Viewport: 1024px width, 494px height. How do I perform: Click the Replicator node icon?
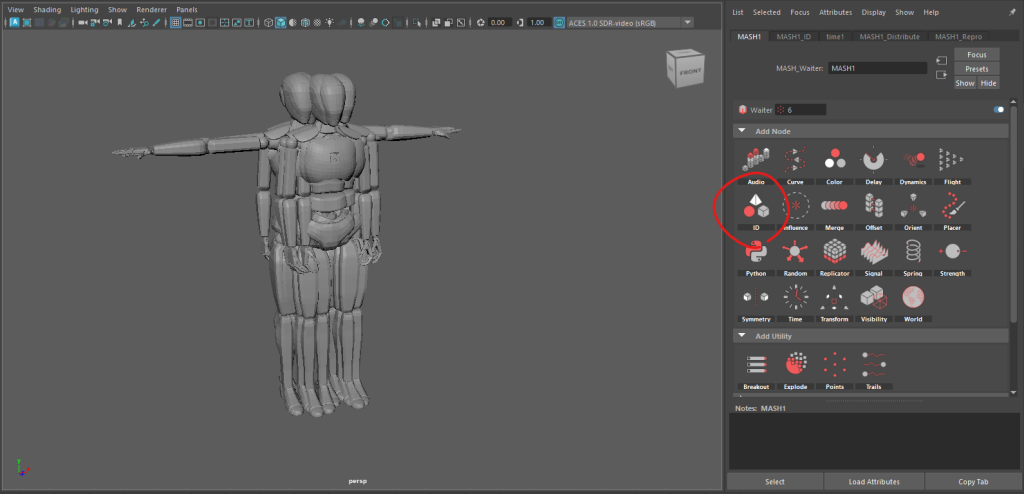[x=834, y=252]
